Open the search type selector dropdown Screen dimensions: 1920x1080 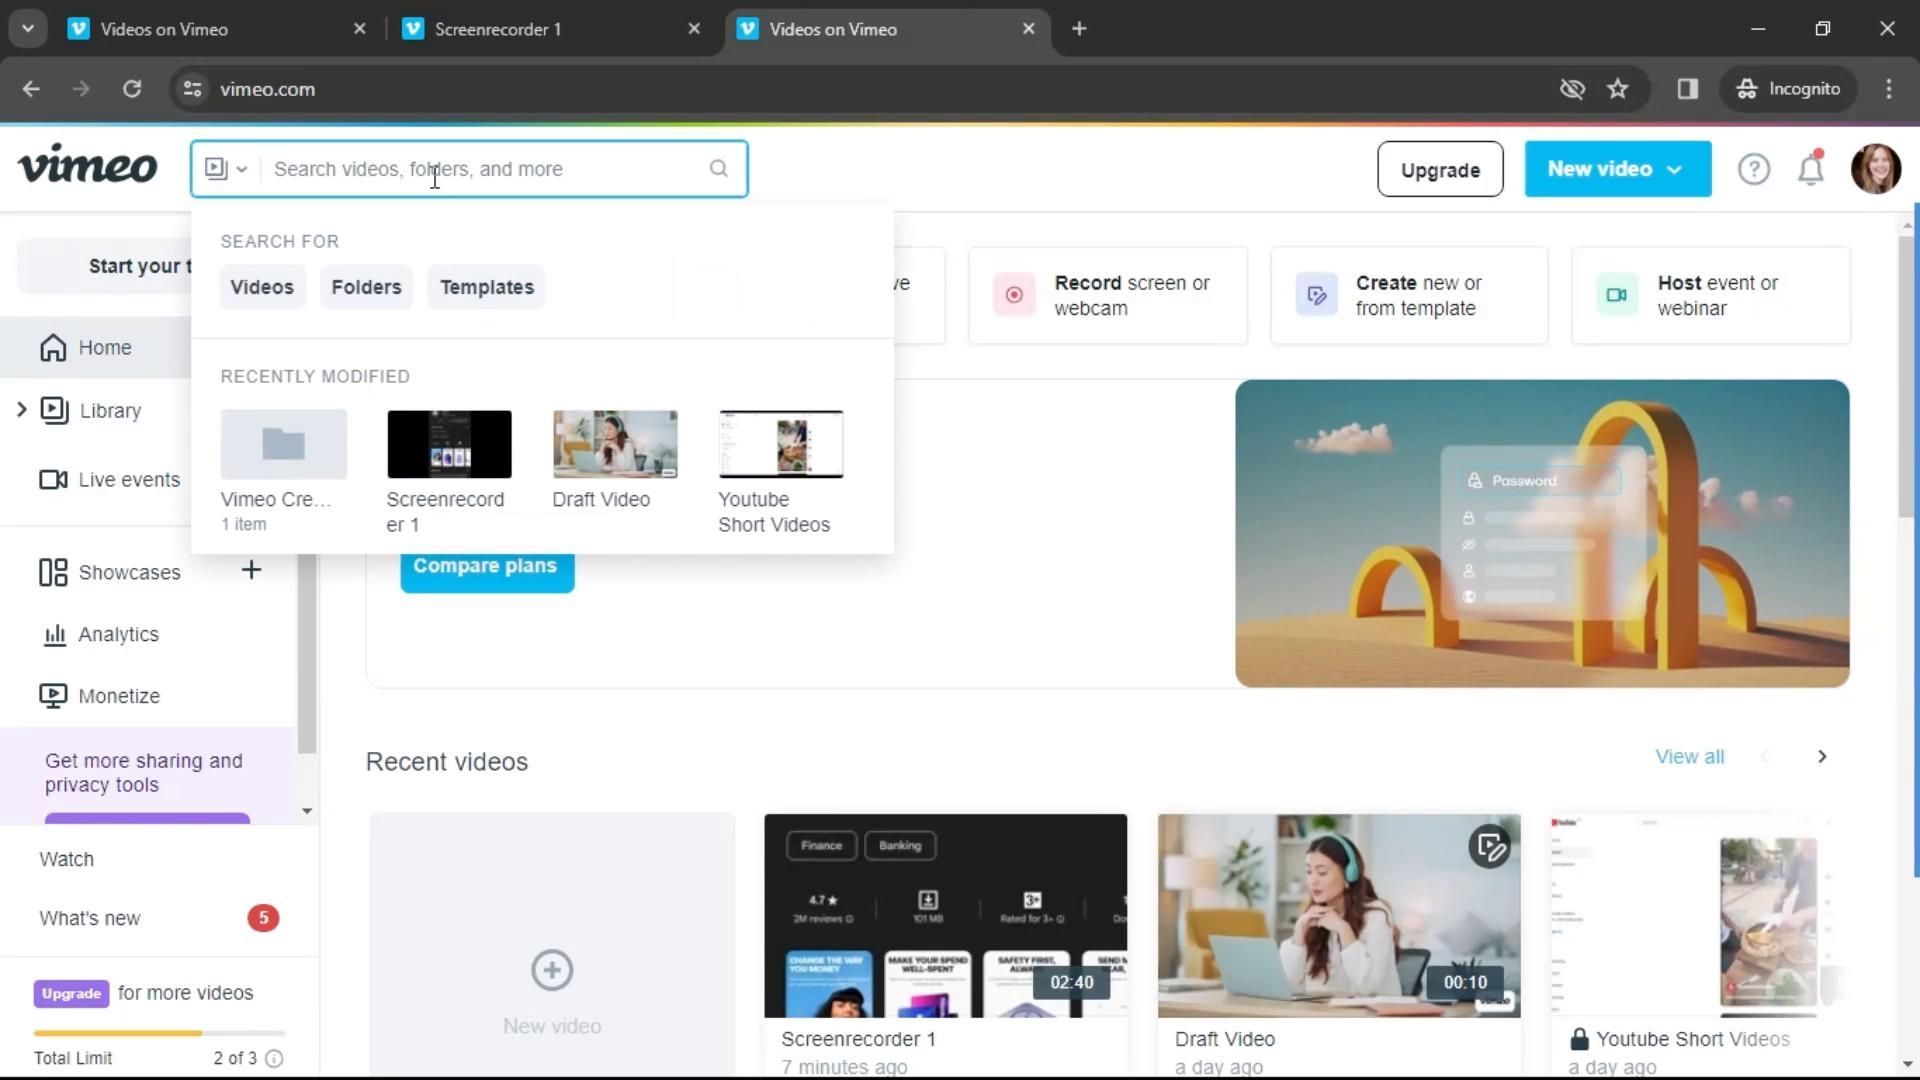[226, 169]
